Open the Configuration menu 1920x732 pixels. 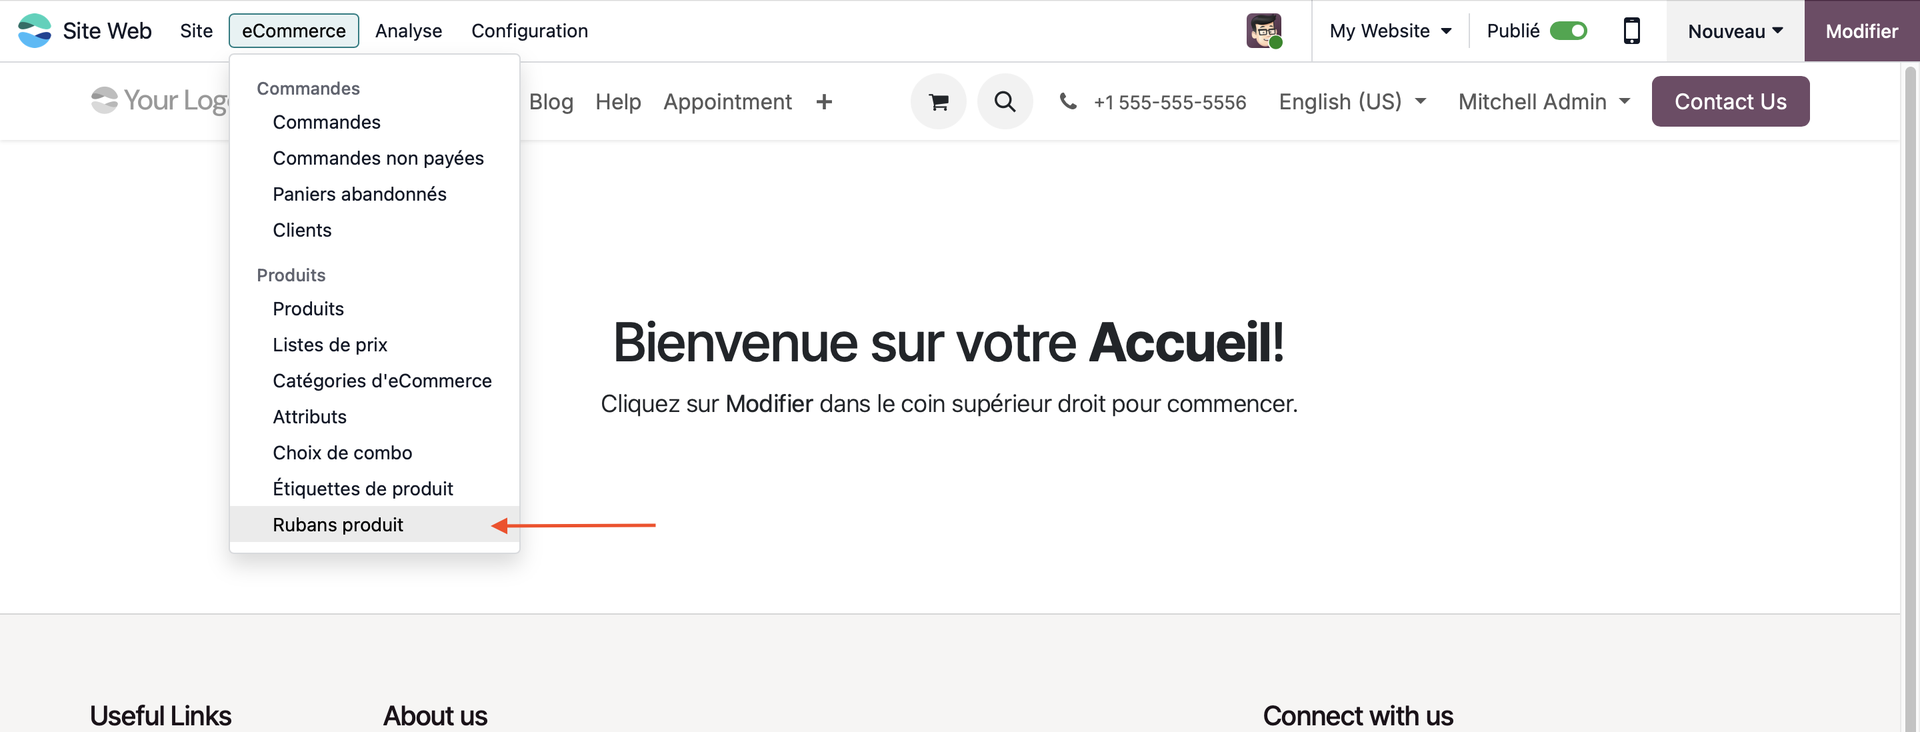[529, 31]
